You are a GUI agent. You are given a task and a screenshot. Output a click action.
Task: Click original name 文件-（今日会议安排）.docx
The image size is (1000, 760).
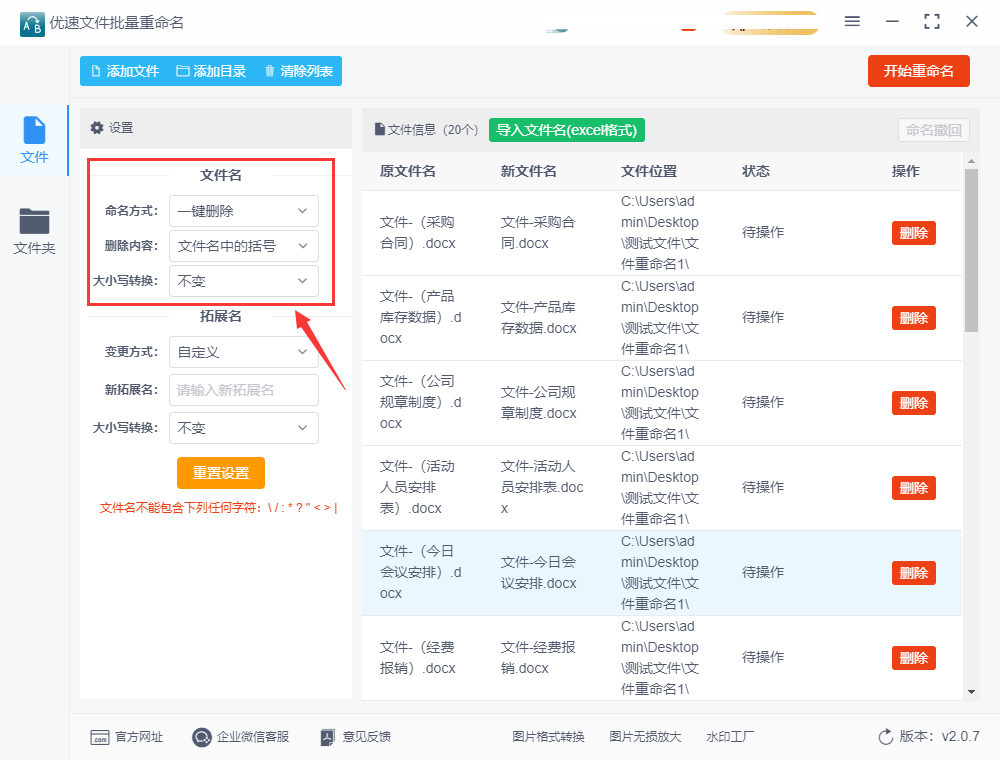[x=421, y=572]
